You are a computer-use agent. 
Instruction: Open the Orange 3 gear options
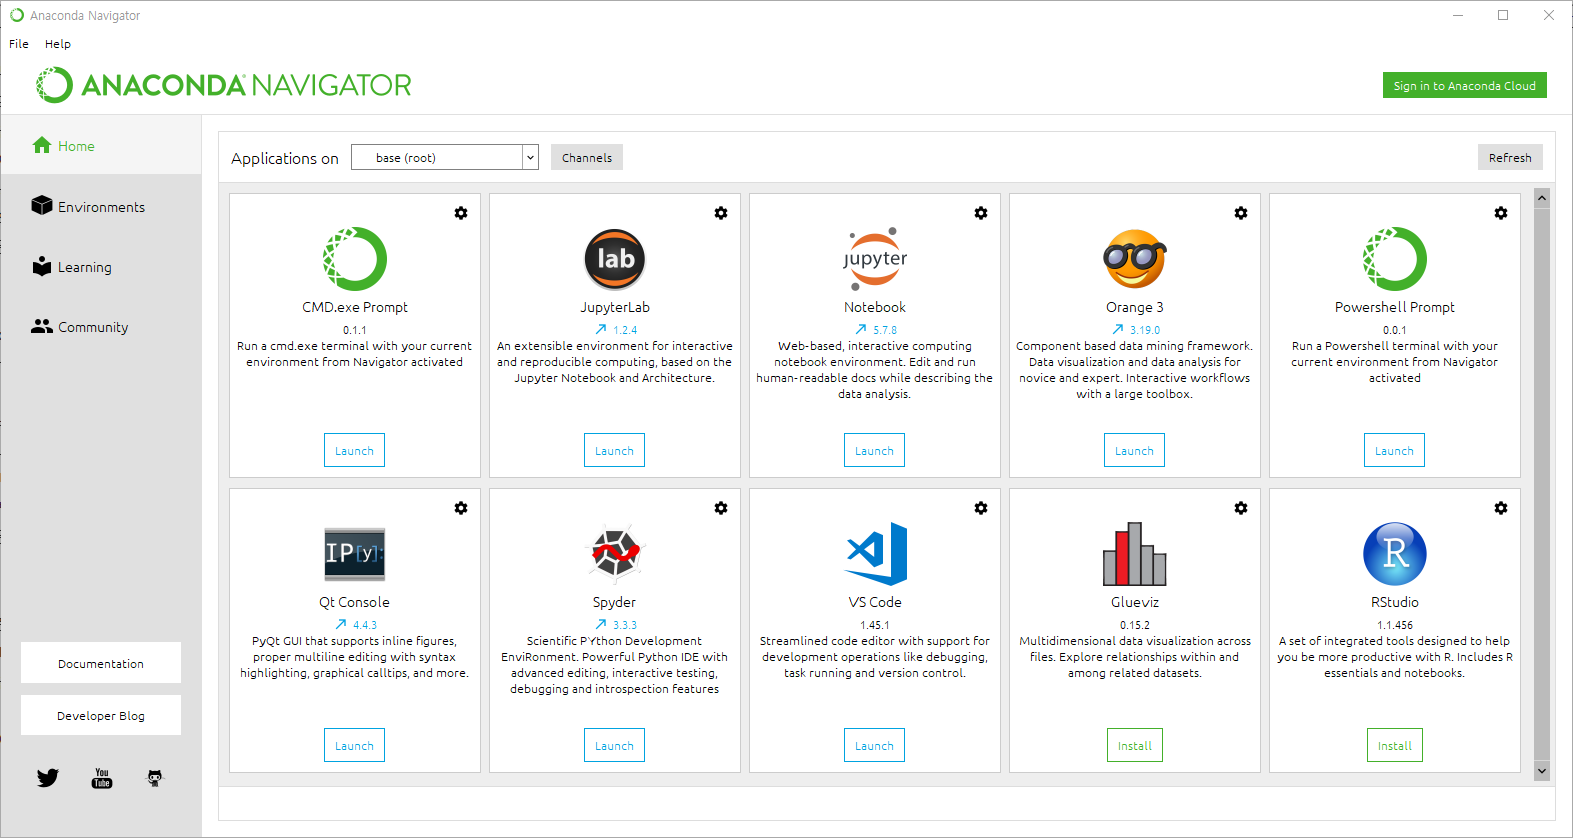[1241, 213]
